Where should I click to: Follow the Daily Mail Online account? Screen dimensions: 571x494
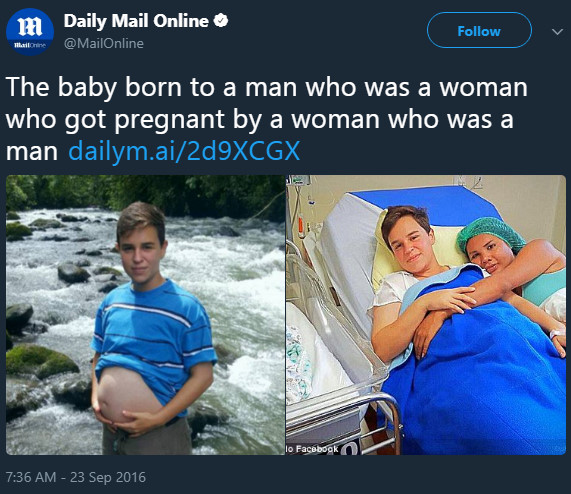(479, 31)
